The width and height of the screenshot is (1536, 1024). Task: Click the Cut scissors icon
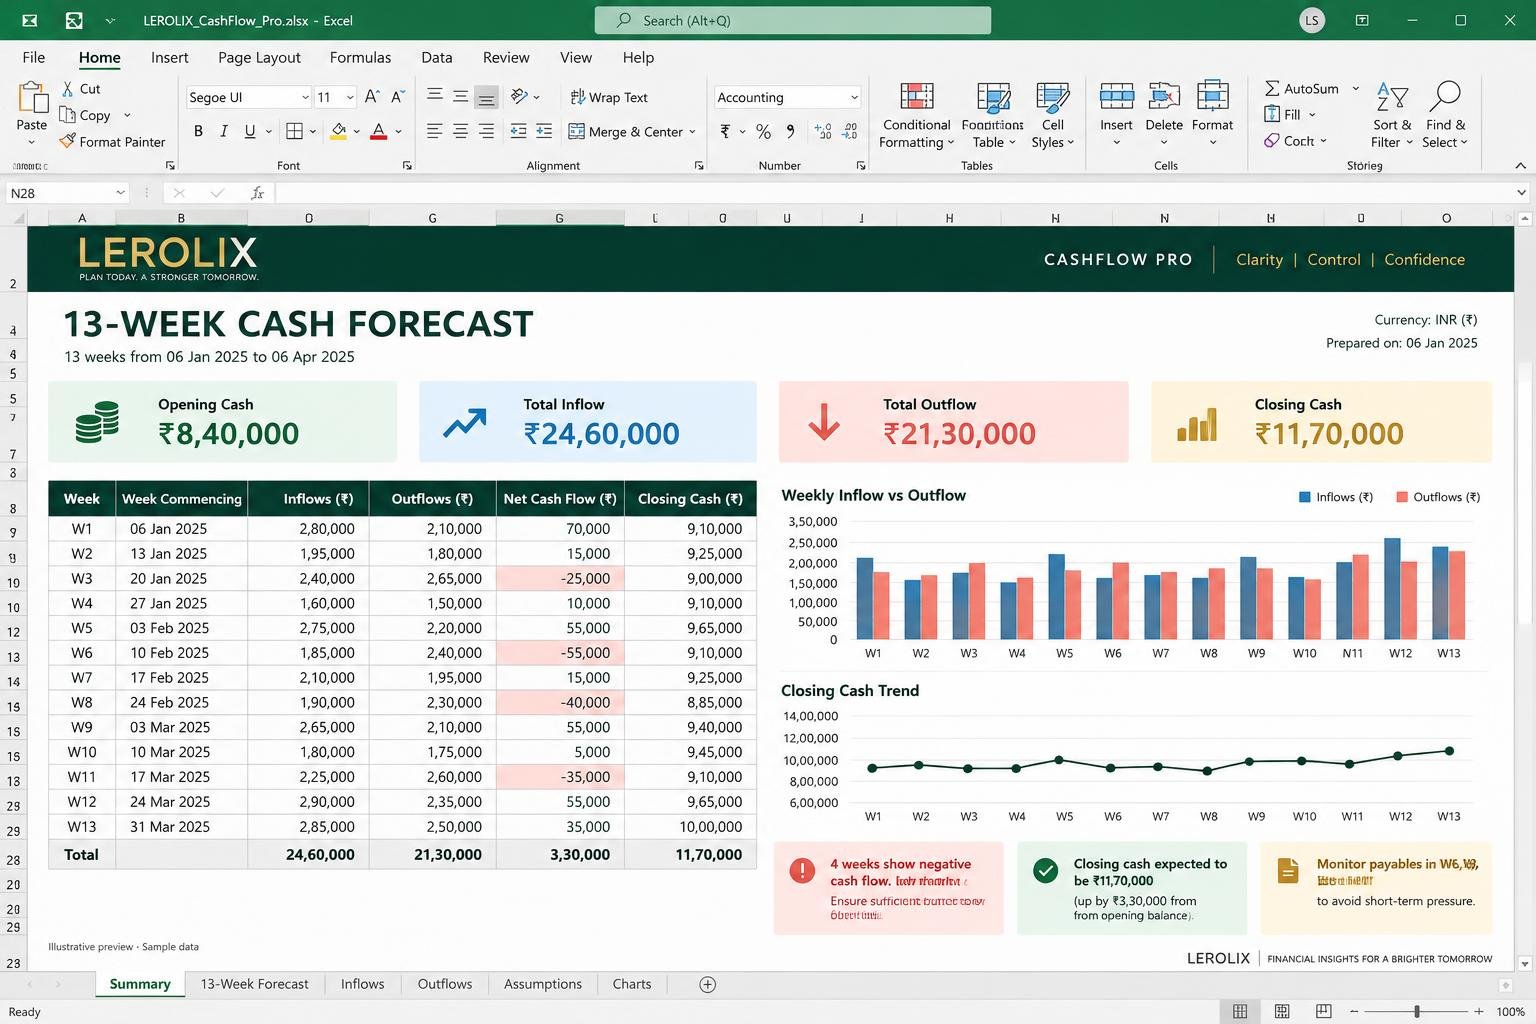click(x=68, y=89)
